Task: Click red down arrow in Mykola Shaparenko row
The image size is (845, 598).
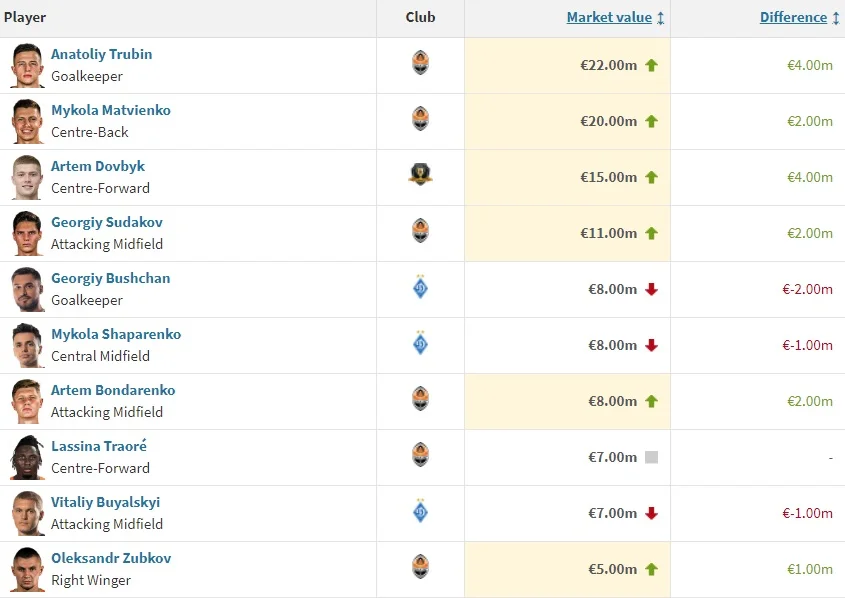Action: [652, 345]
